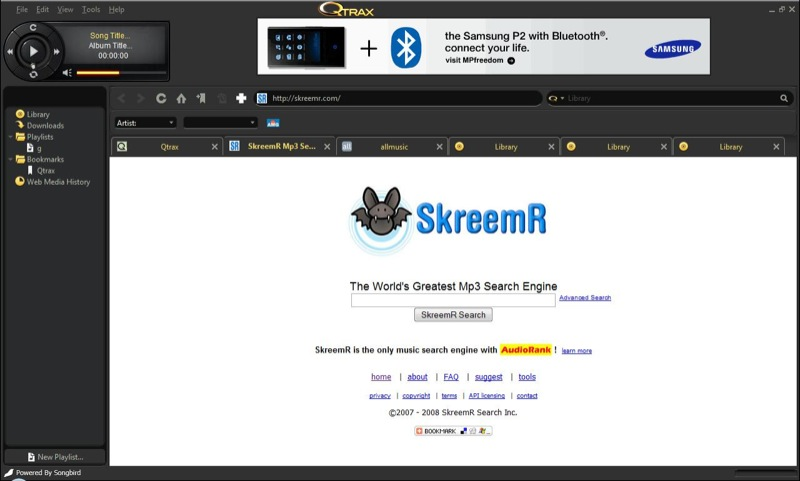Click the Samsung P2 Bluetooth ad banner
The width and height of the screenshot is (800, 481).
point(484,46)
